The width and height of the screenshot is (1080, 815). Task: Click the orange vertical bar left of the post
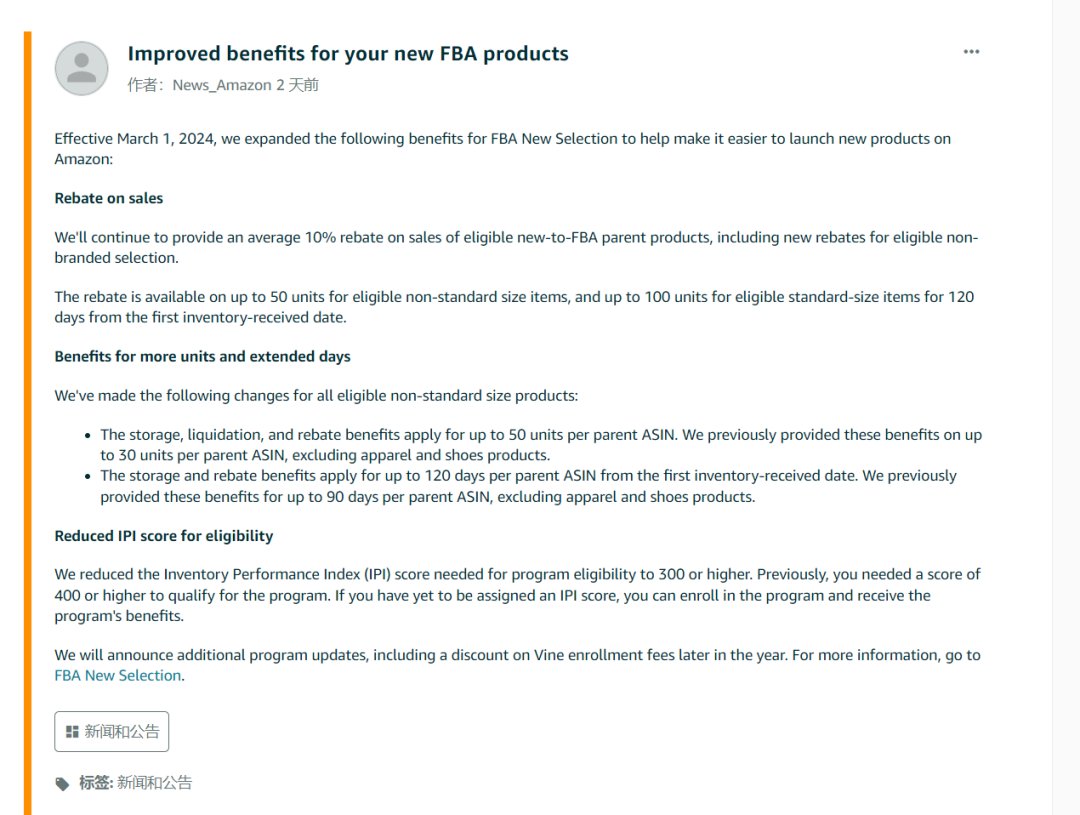click(x=27, y=420)
